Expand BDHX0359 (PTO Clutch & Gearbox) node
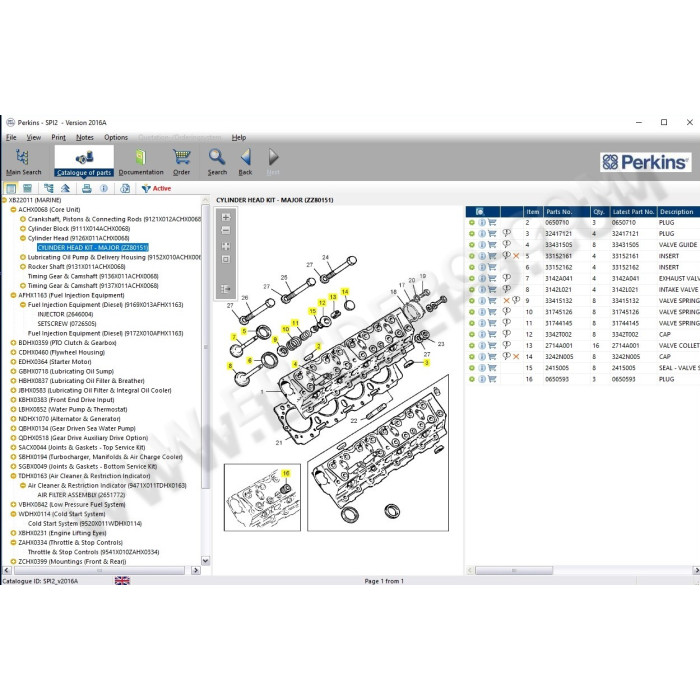Screen dimensions: 700x700 click(13, 343)
